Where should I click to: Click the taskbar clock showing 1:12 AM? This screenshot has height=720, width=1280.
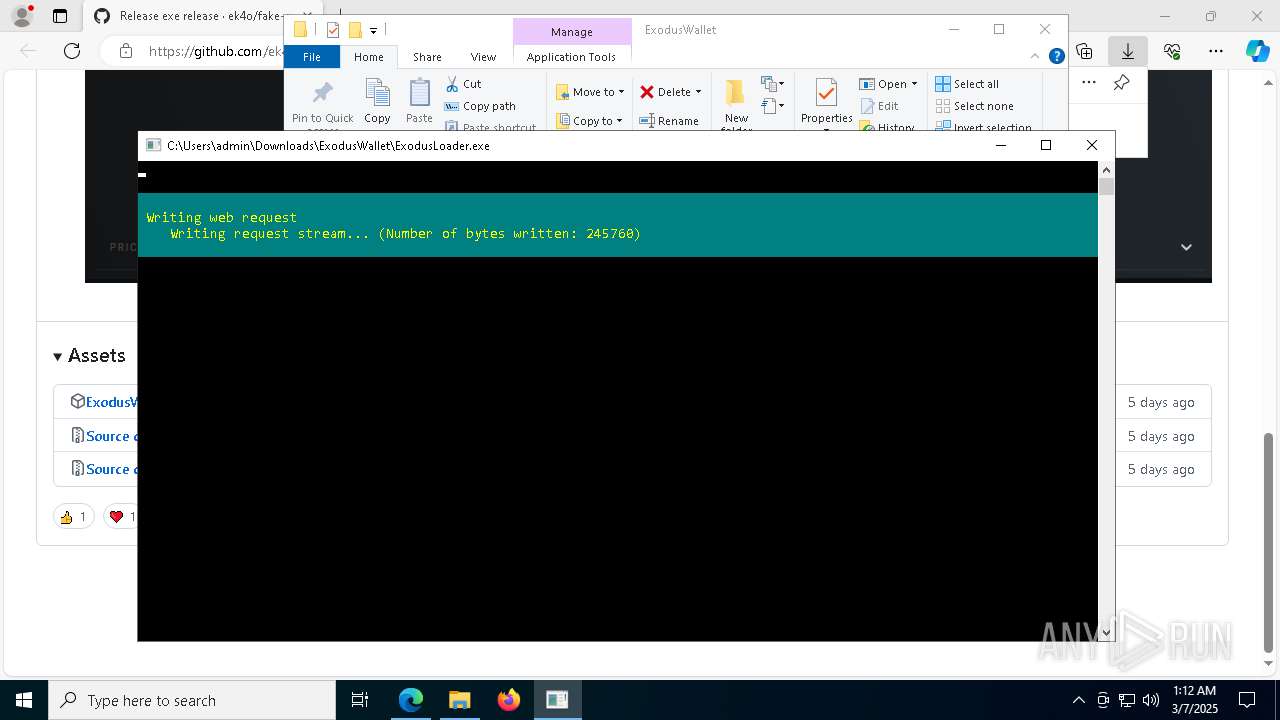pyautogui.click(x=1194, y=700)
